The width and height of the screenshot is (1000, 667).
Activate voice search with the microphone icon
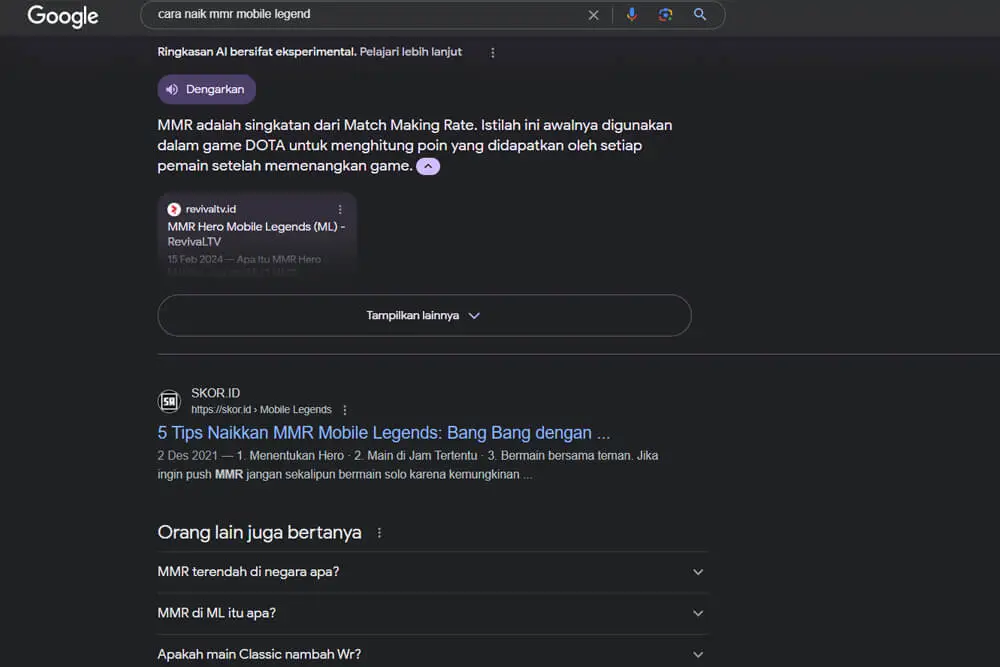click(633, 15)
